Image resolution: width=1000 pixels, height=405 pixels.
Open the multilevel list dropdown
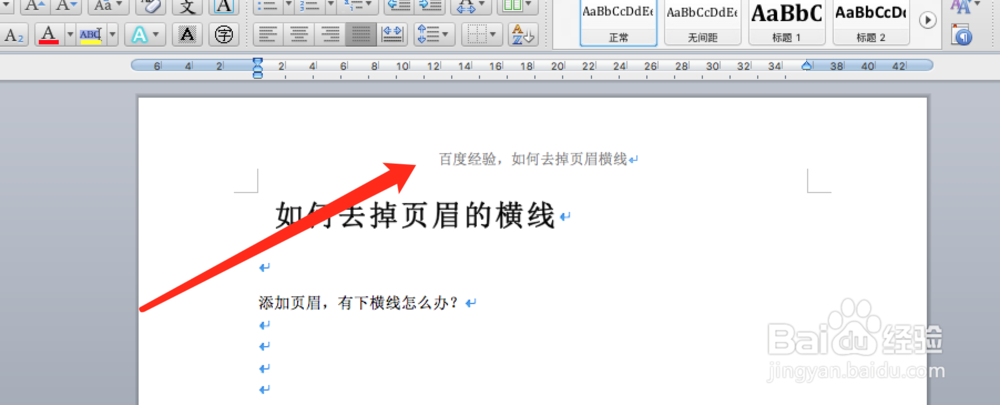(358, 6)
